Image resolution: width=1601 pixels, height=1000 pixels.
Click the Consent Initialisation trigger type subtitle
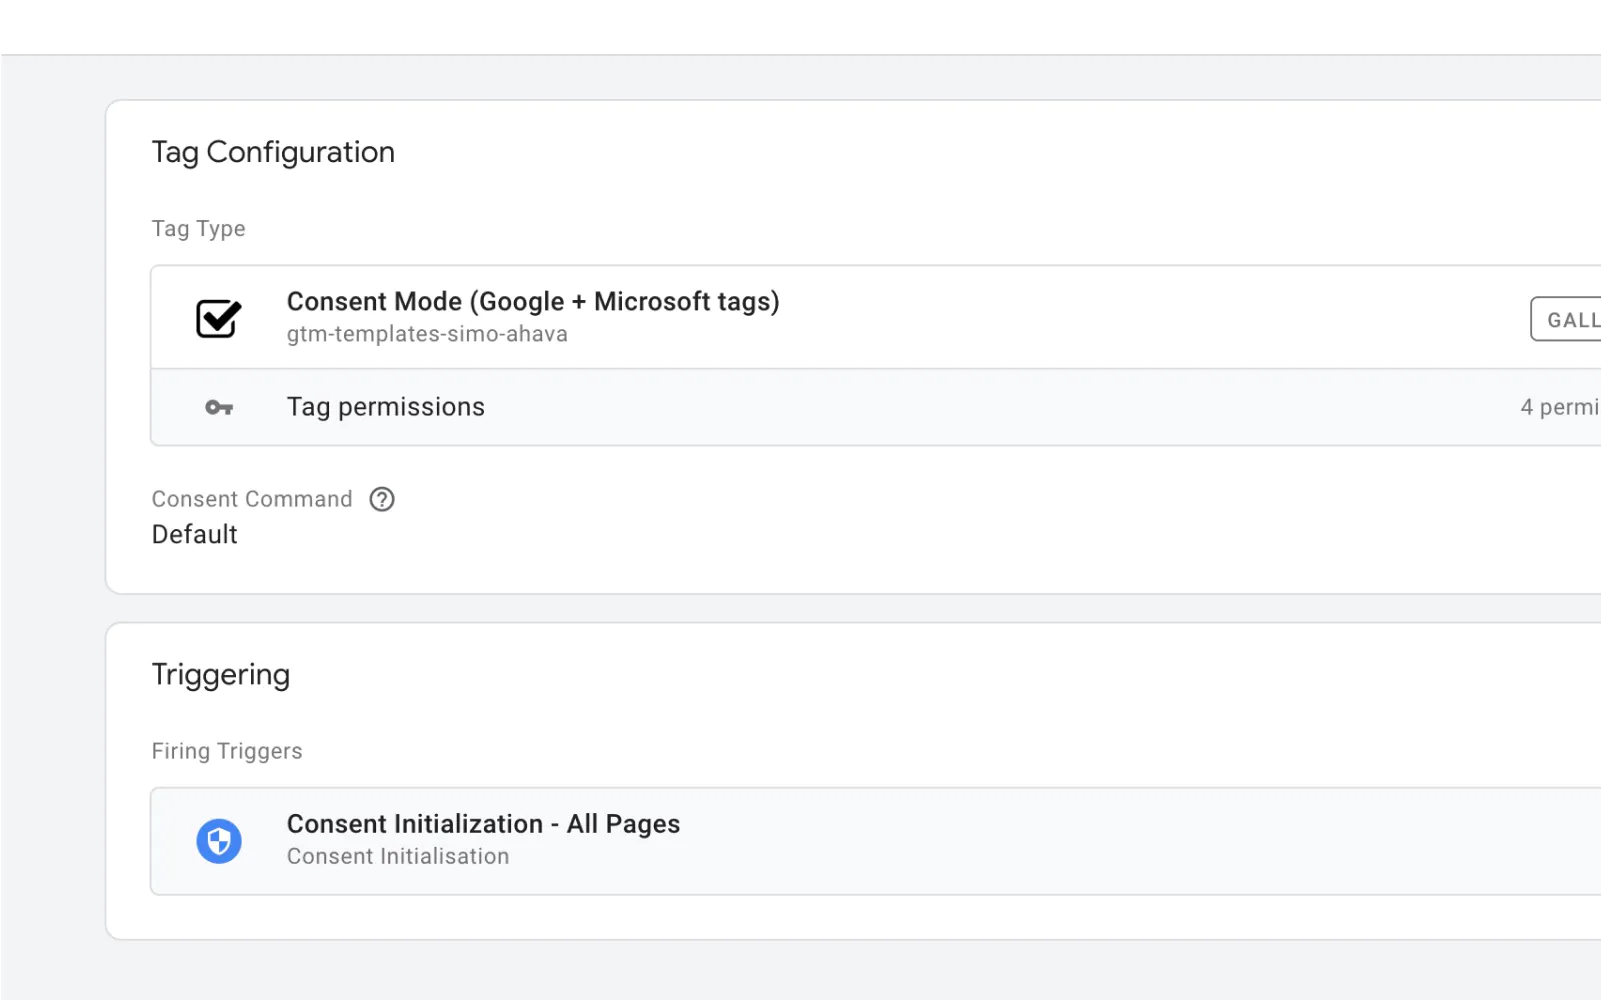(x=398, y=856)
